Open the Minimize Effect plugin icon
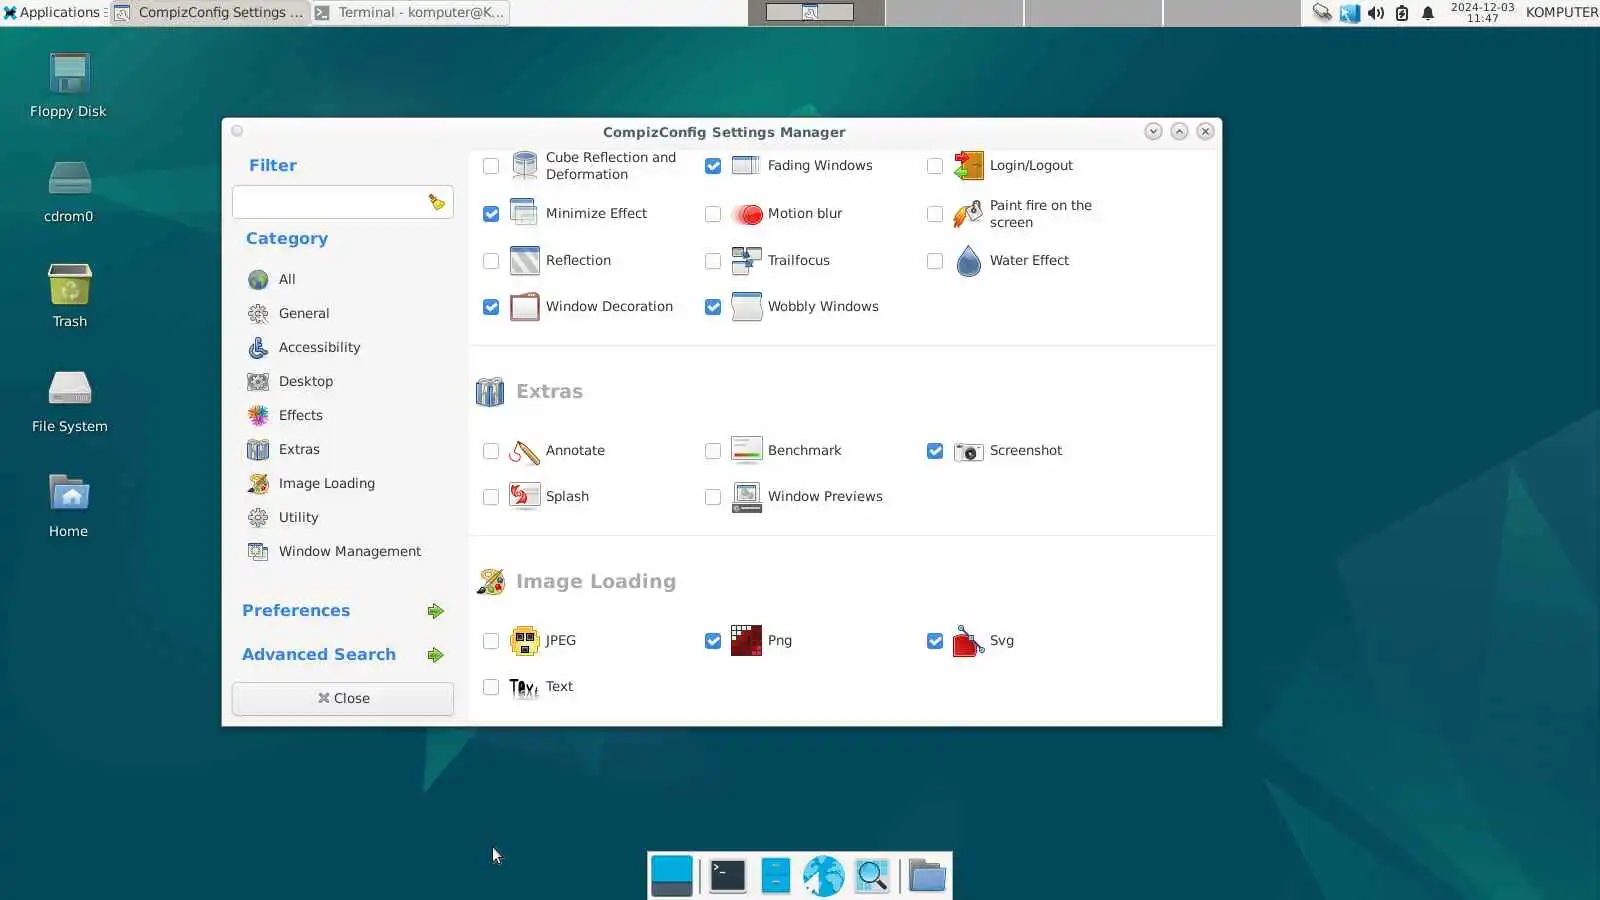The width and height of the screenshot is (1600, 900). click(x=524, y=213)
